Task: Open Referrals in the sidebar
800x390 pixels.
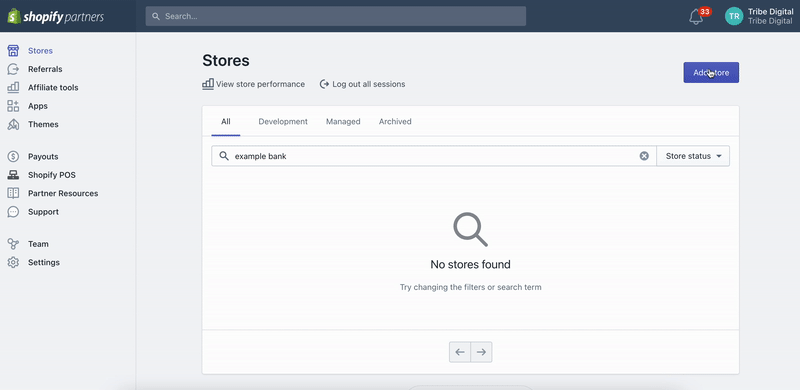Action: click(45, 69)
